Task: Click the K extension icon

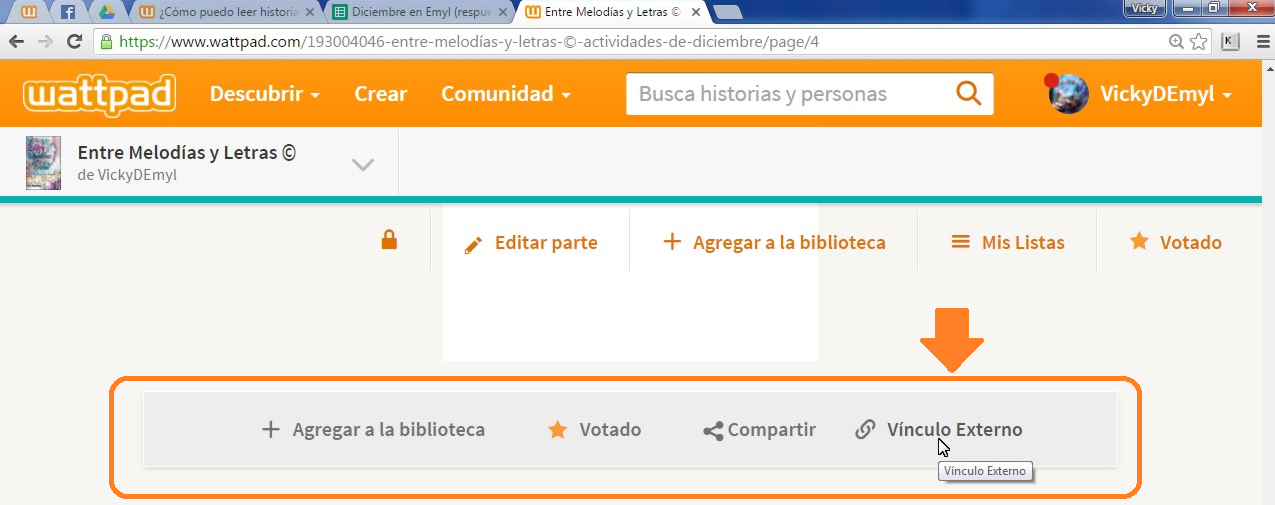Action: click(x=1230, y=42)
